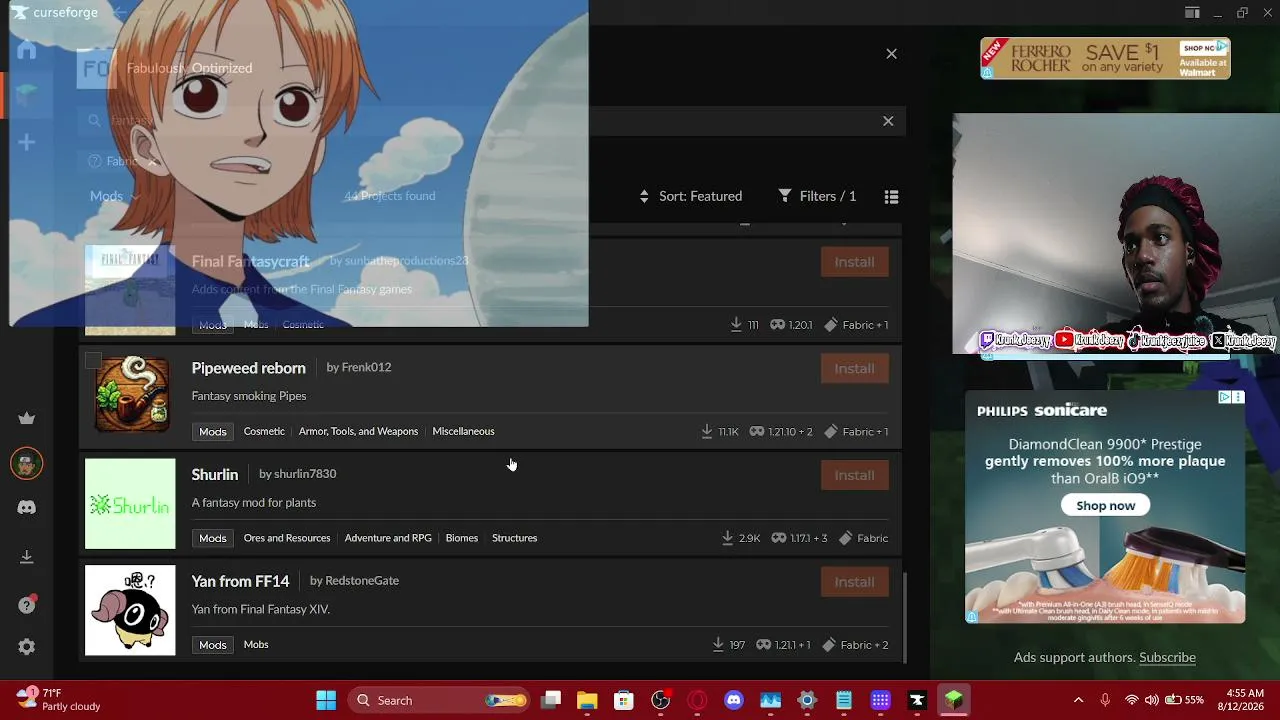This screenshot has width=1280, height=720.
Task: Toggle the CurseForge sidebar layout icon
Action: tap(1192, 13)
